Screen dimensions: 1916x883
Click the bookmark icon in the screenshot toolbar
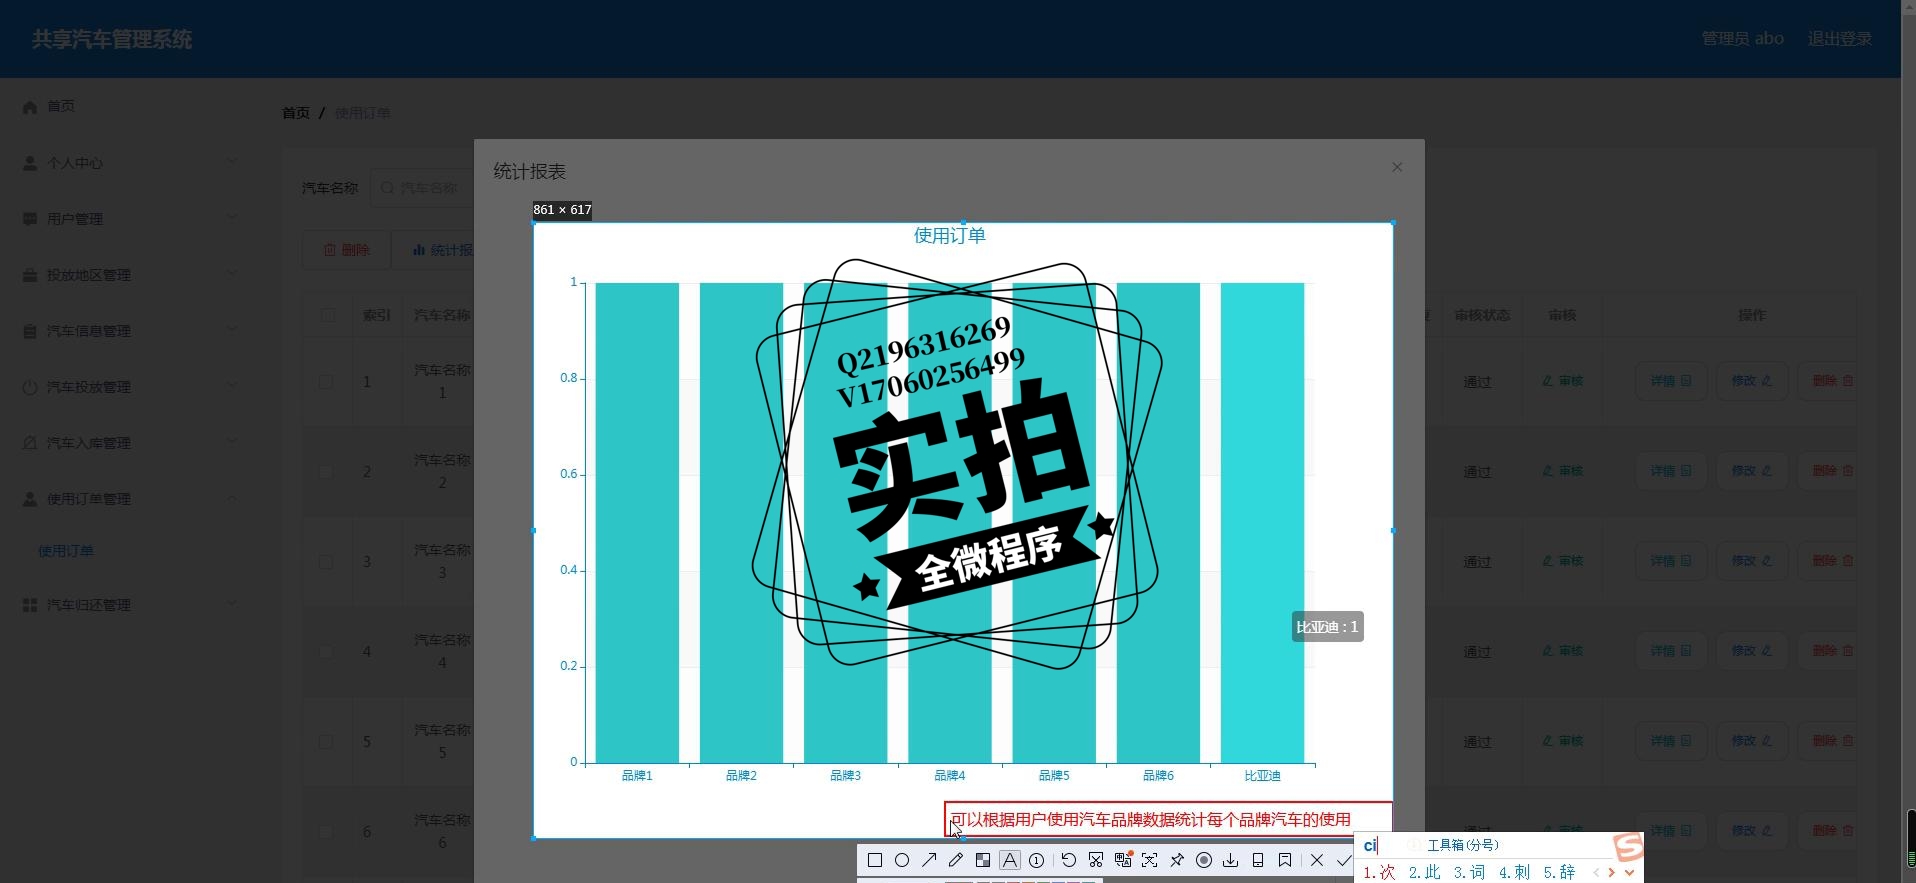[x=1285, y=860]
